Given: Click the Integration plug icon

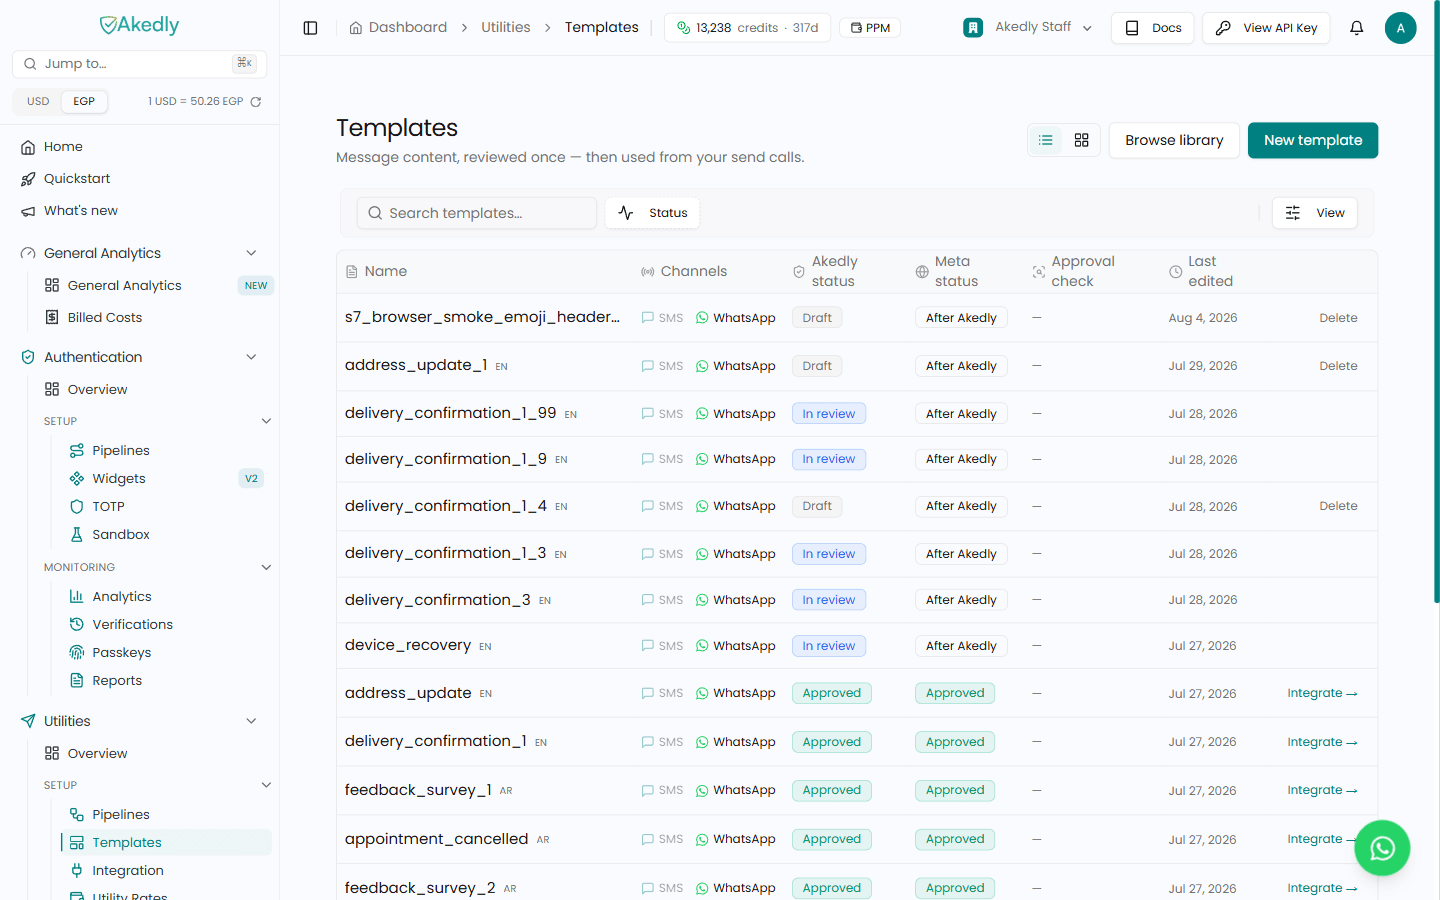Looking at the screenshot, I should point(77,871).
